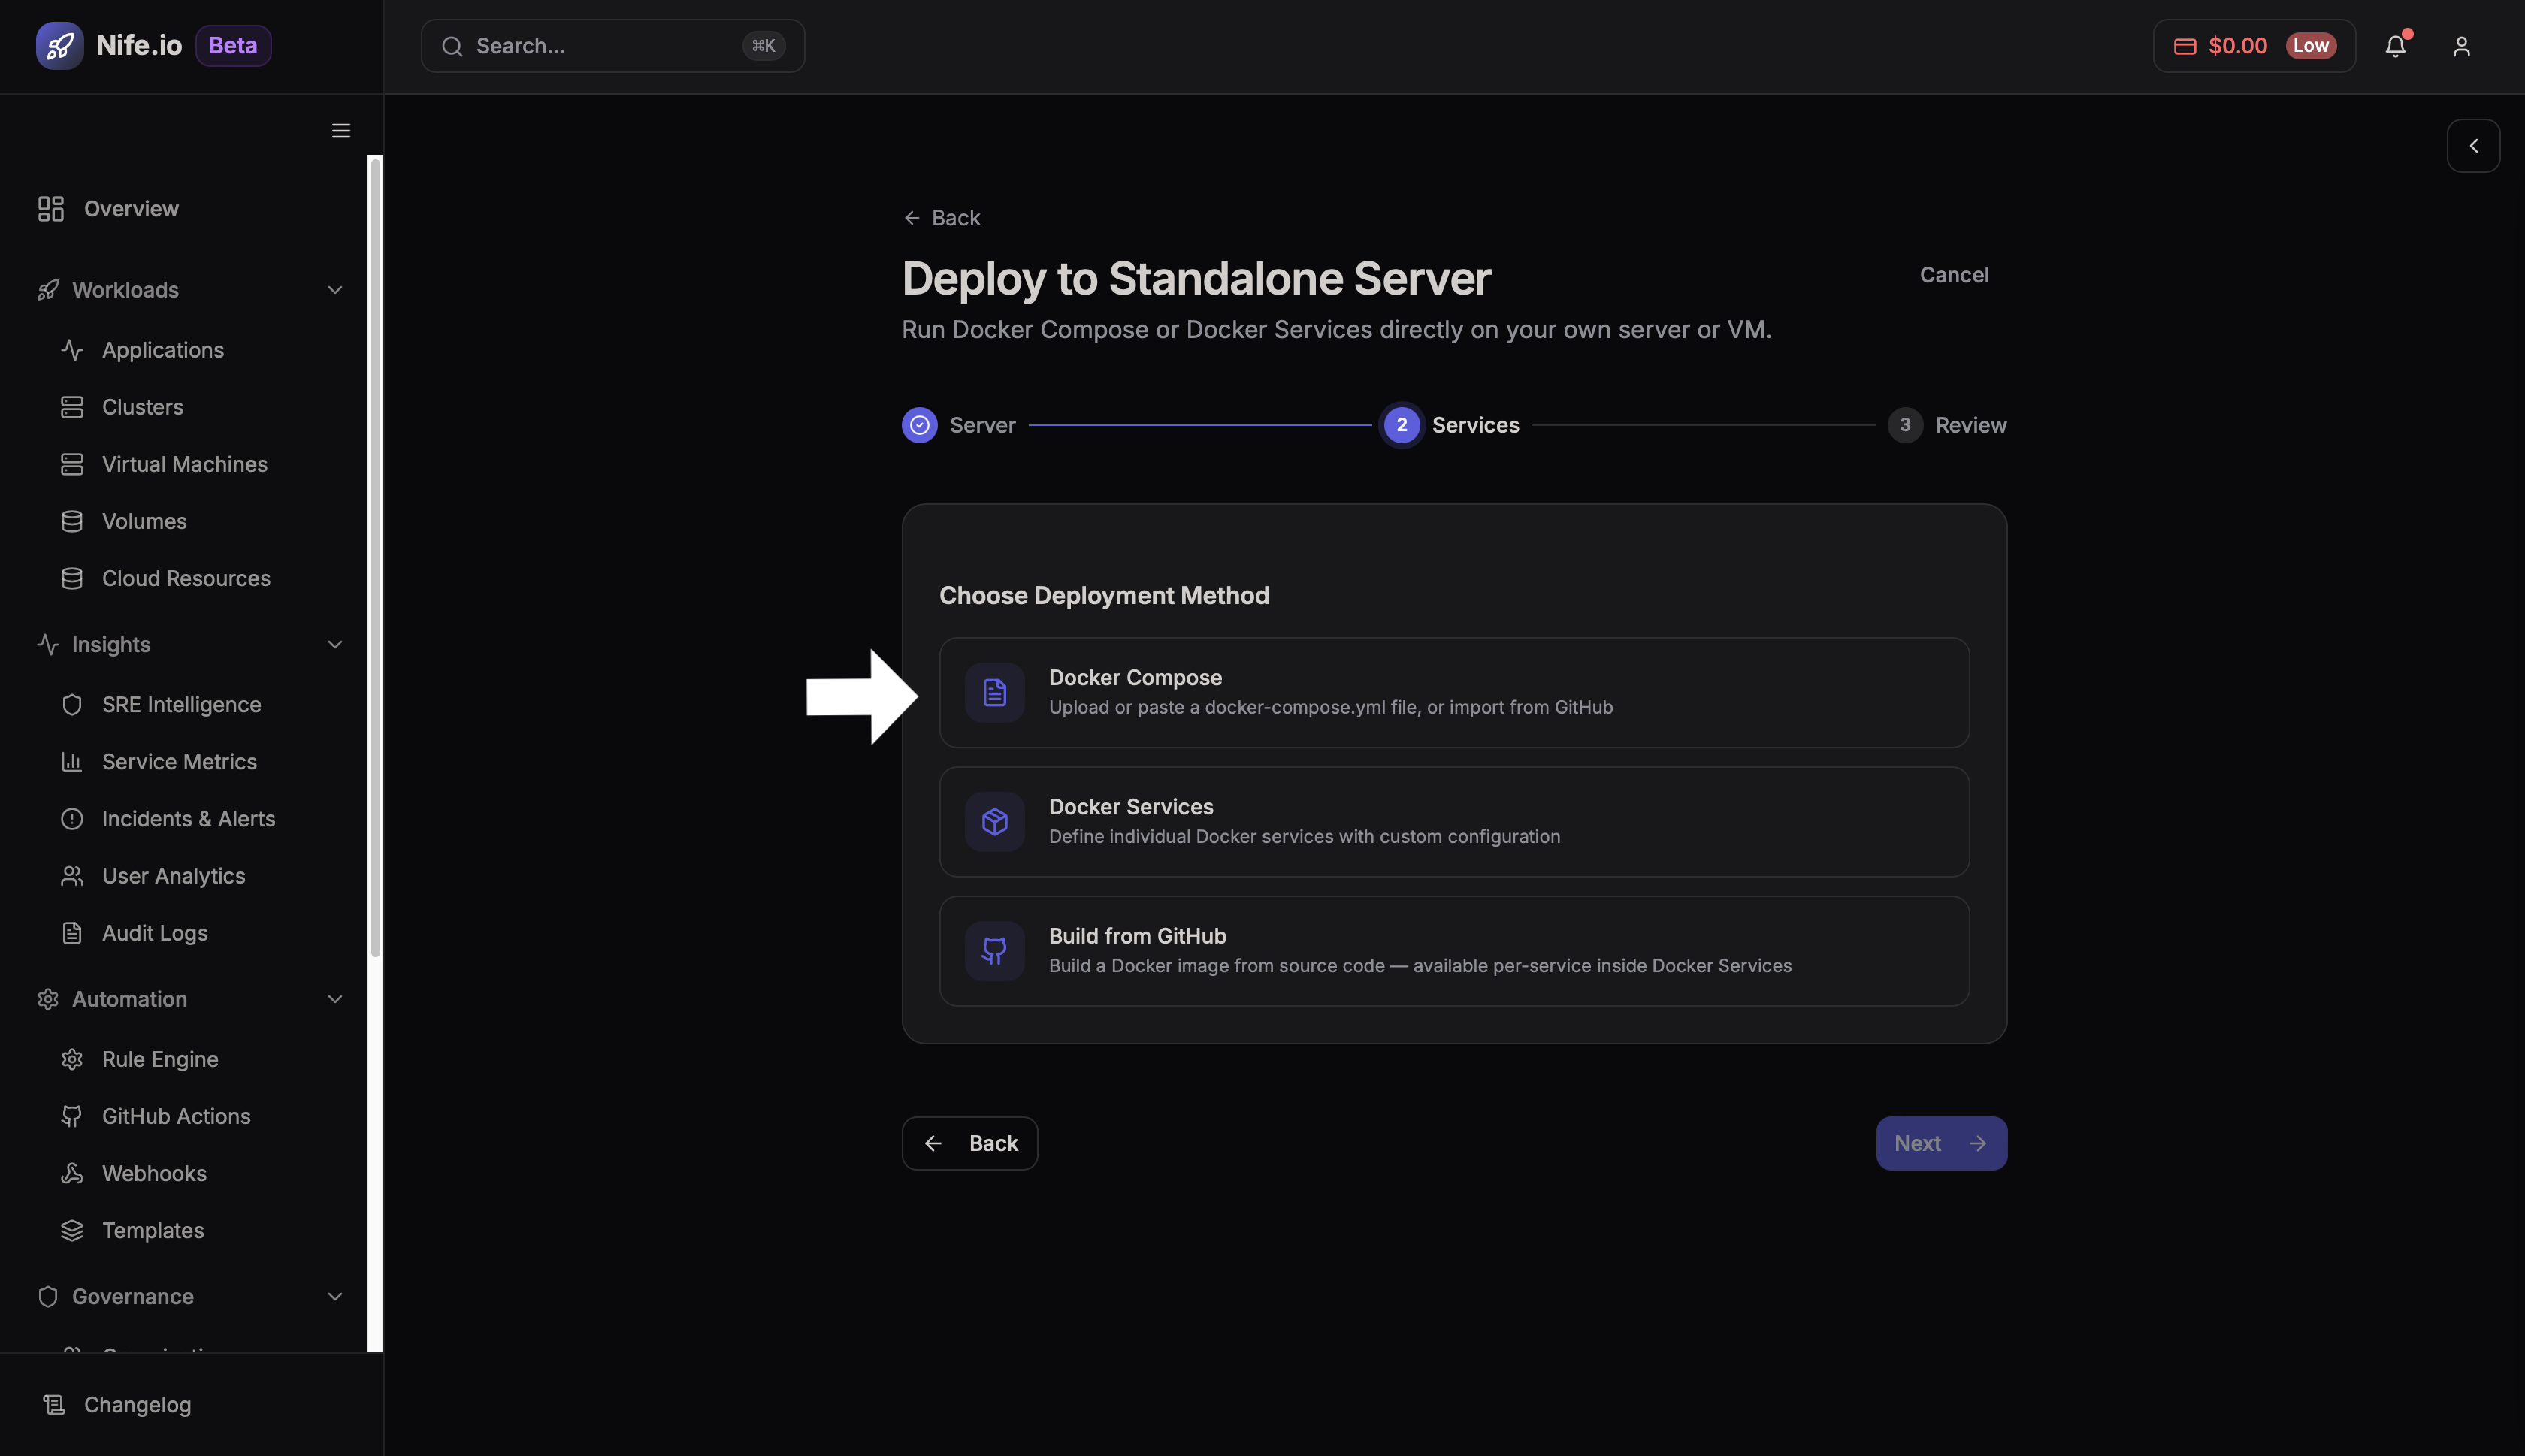Click the Search field
This screenshot has width=2525, height=1456.
[x=611, y=45]
